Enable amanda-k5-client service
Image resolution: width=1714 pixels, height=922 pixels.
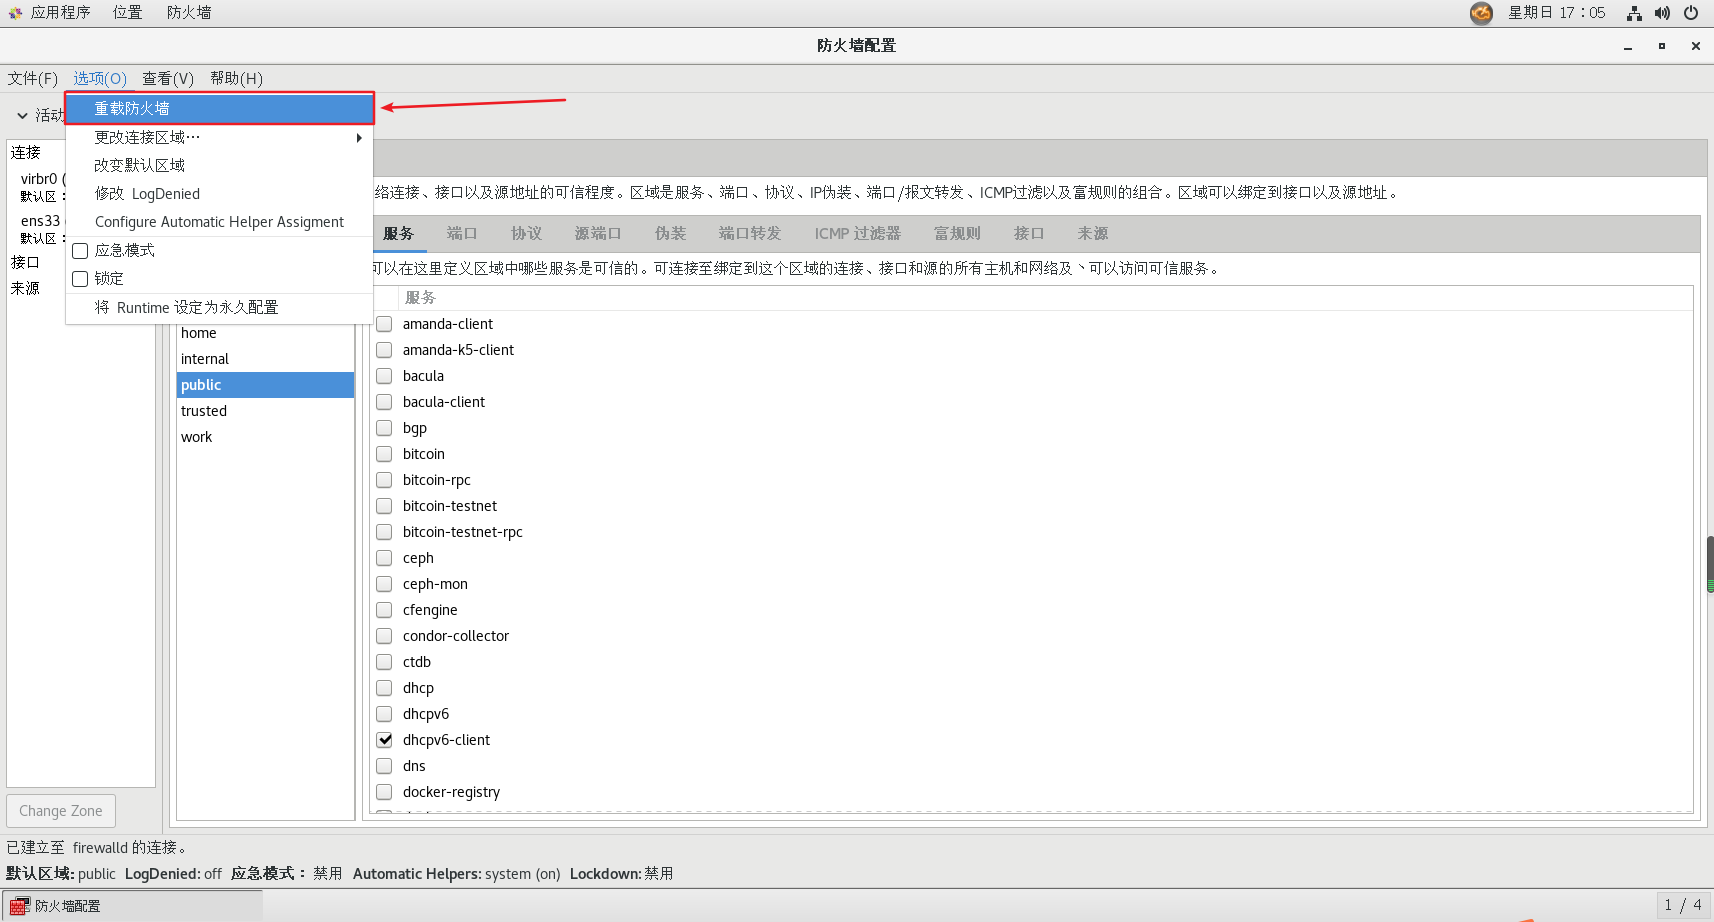click(384, 350)
